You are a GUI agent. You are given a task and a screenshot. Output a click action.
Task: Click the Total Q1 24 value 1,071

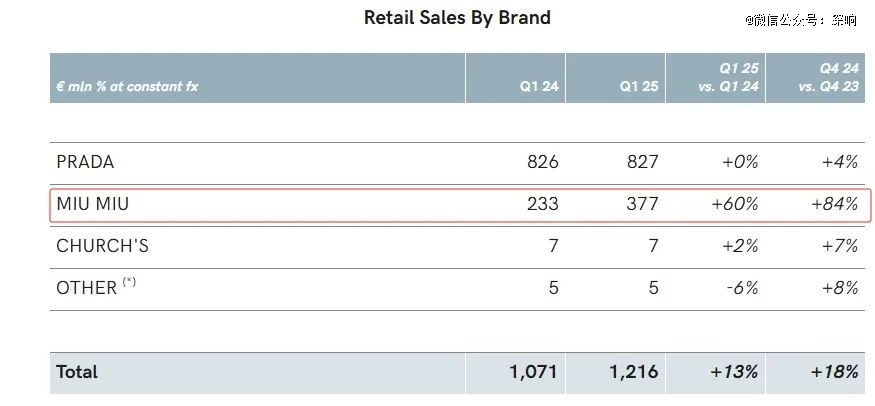[534, 372]
